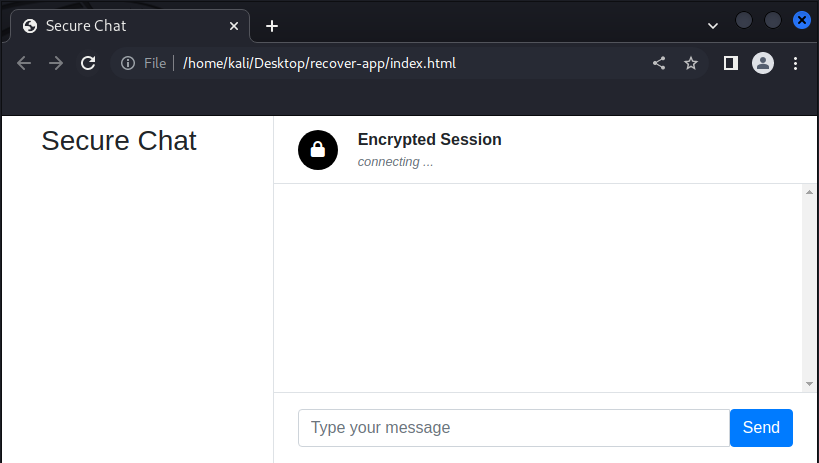
Task: Open a new browser tab
Action: pos(272,26)
